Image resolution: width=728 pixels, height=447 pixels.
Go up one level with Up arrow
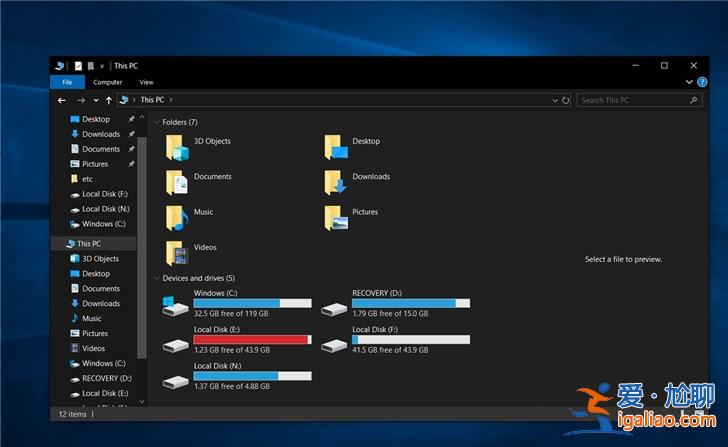(108, 100)
